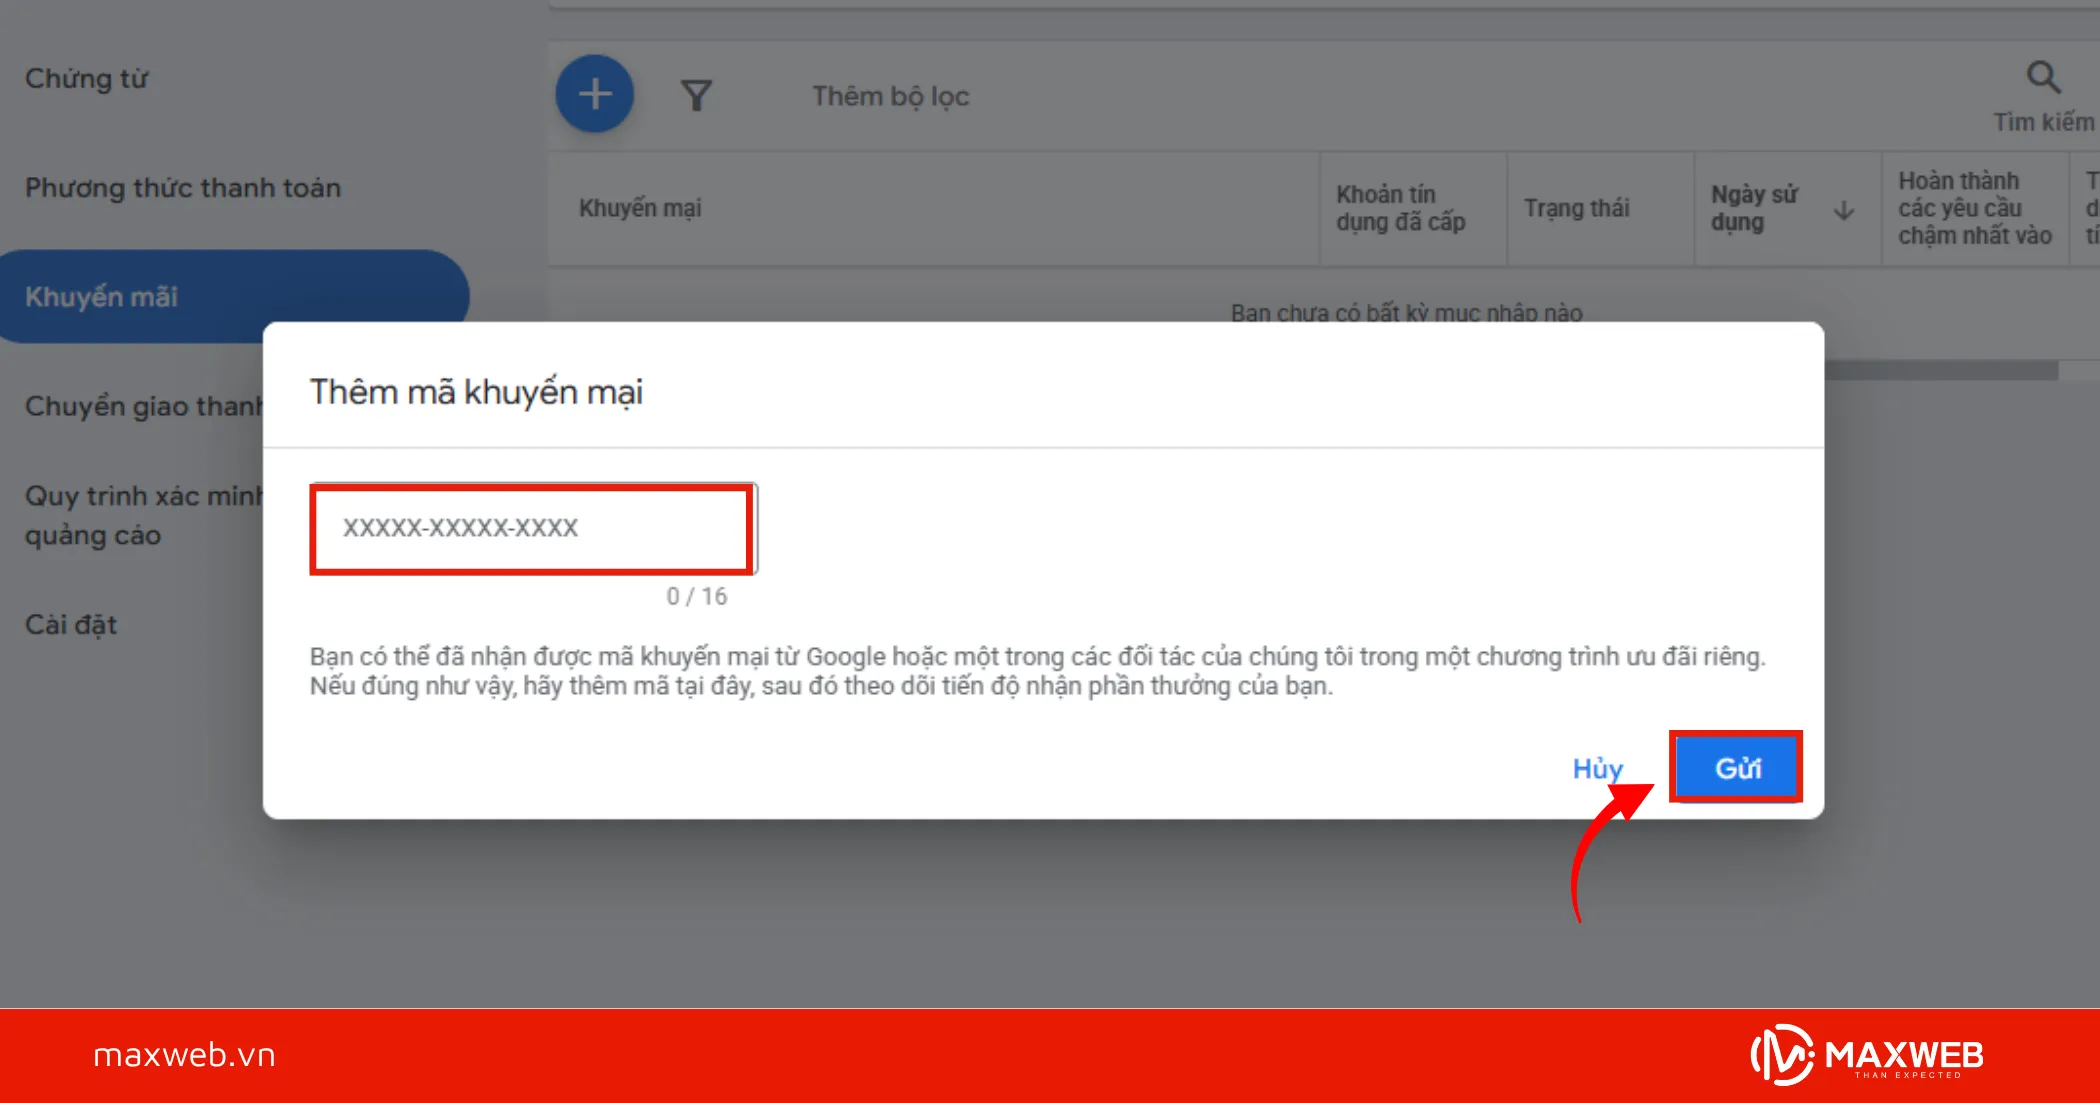Click the MAXWEB logo in footer

coord(1866,1055)
